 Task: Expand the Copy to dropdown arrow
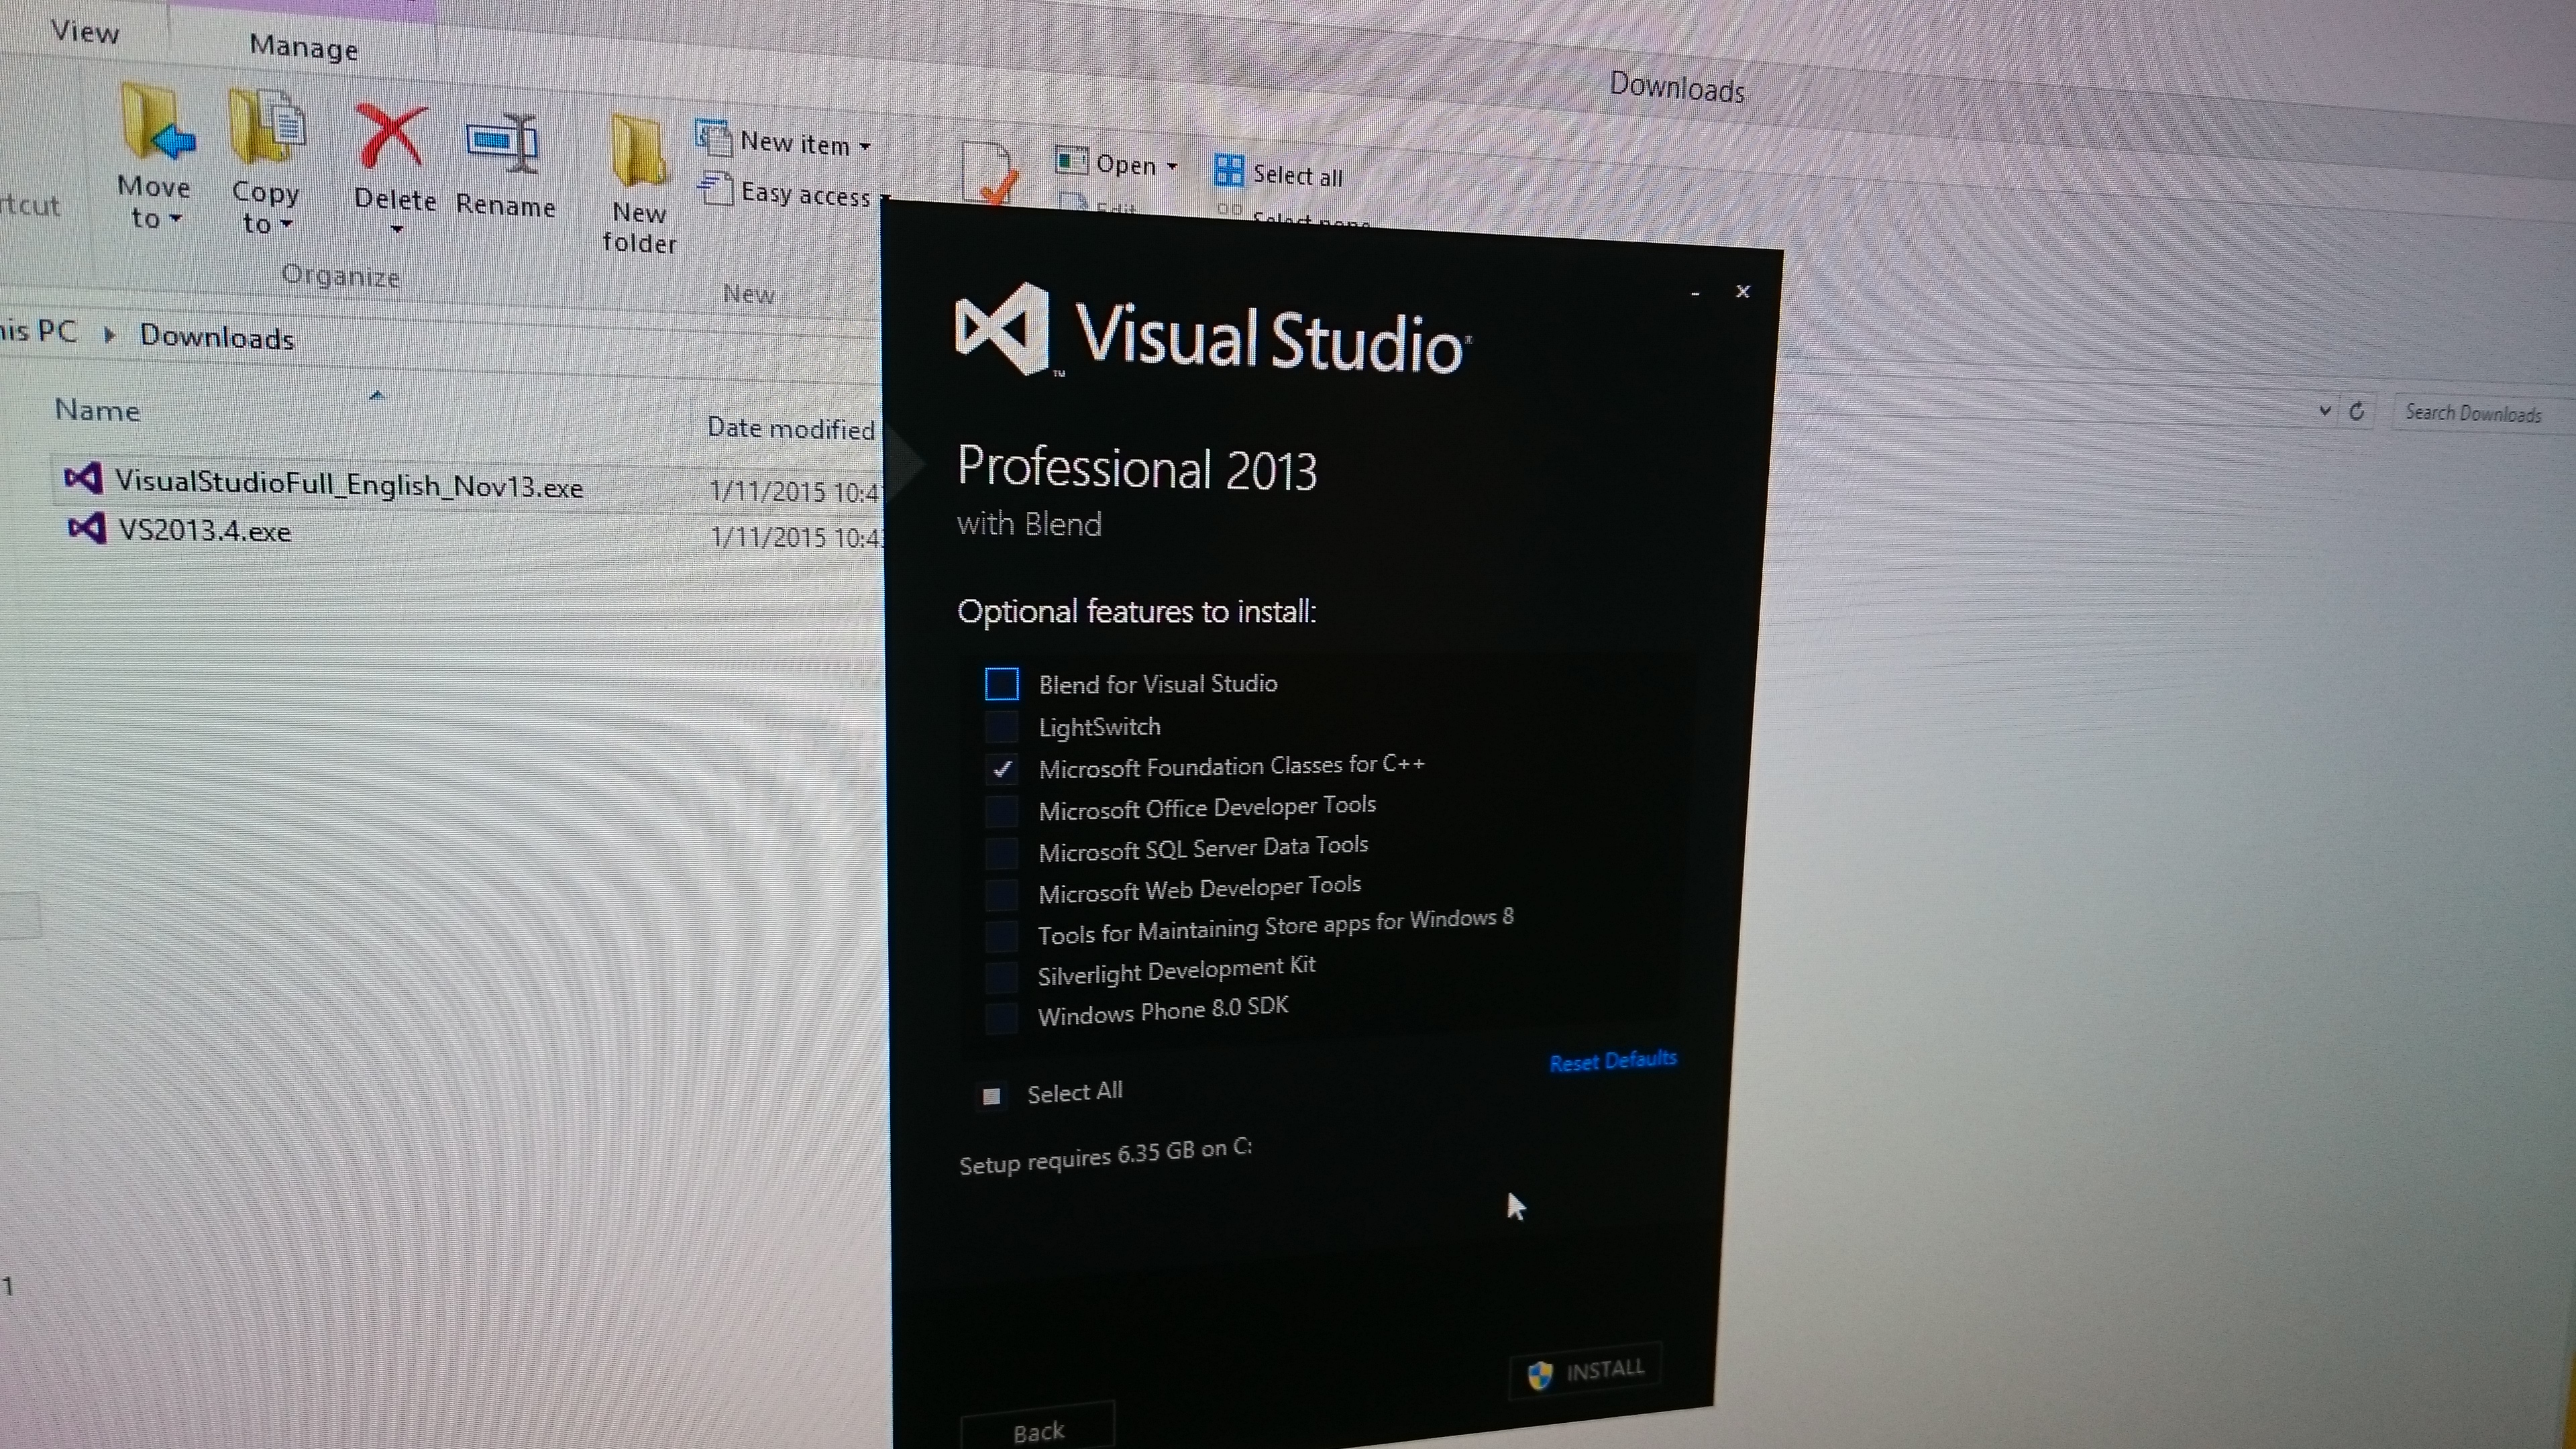point(286,224)
